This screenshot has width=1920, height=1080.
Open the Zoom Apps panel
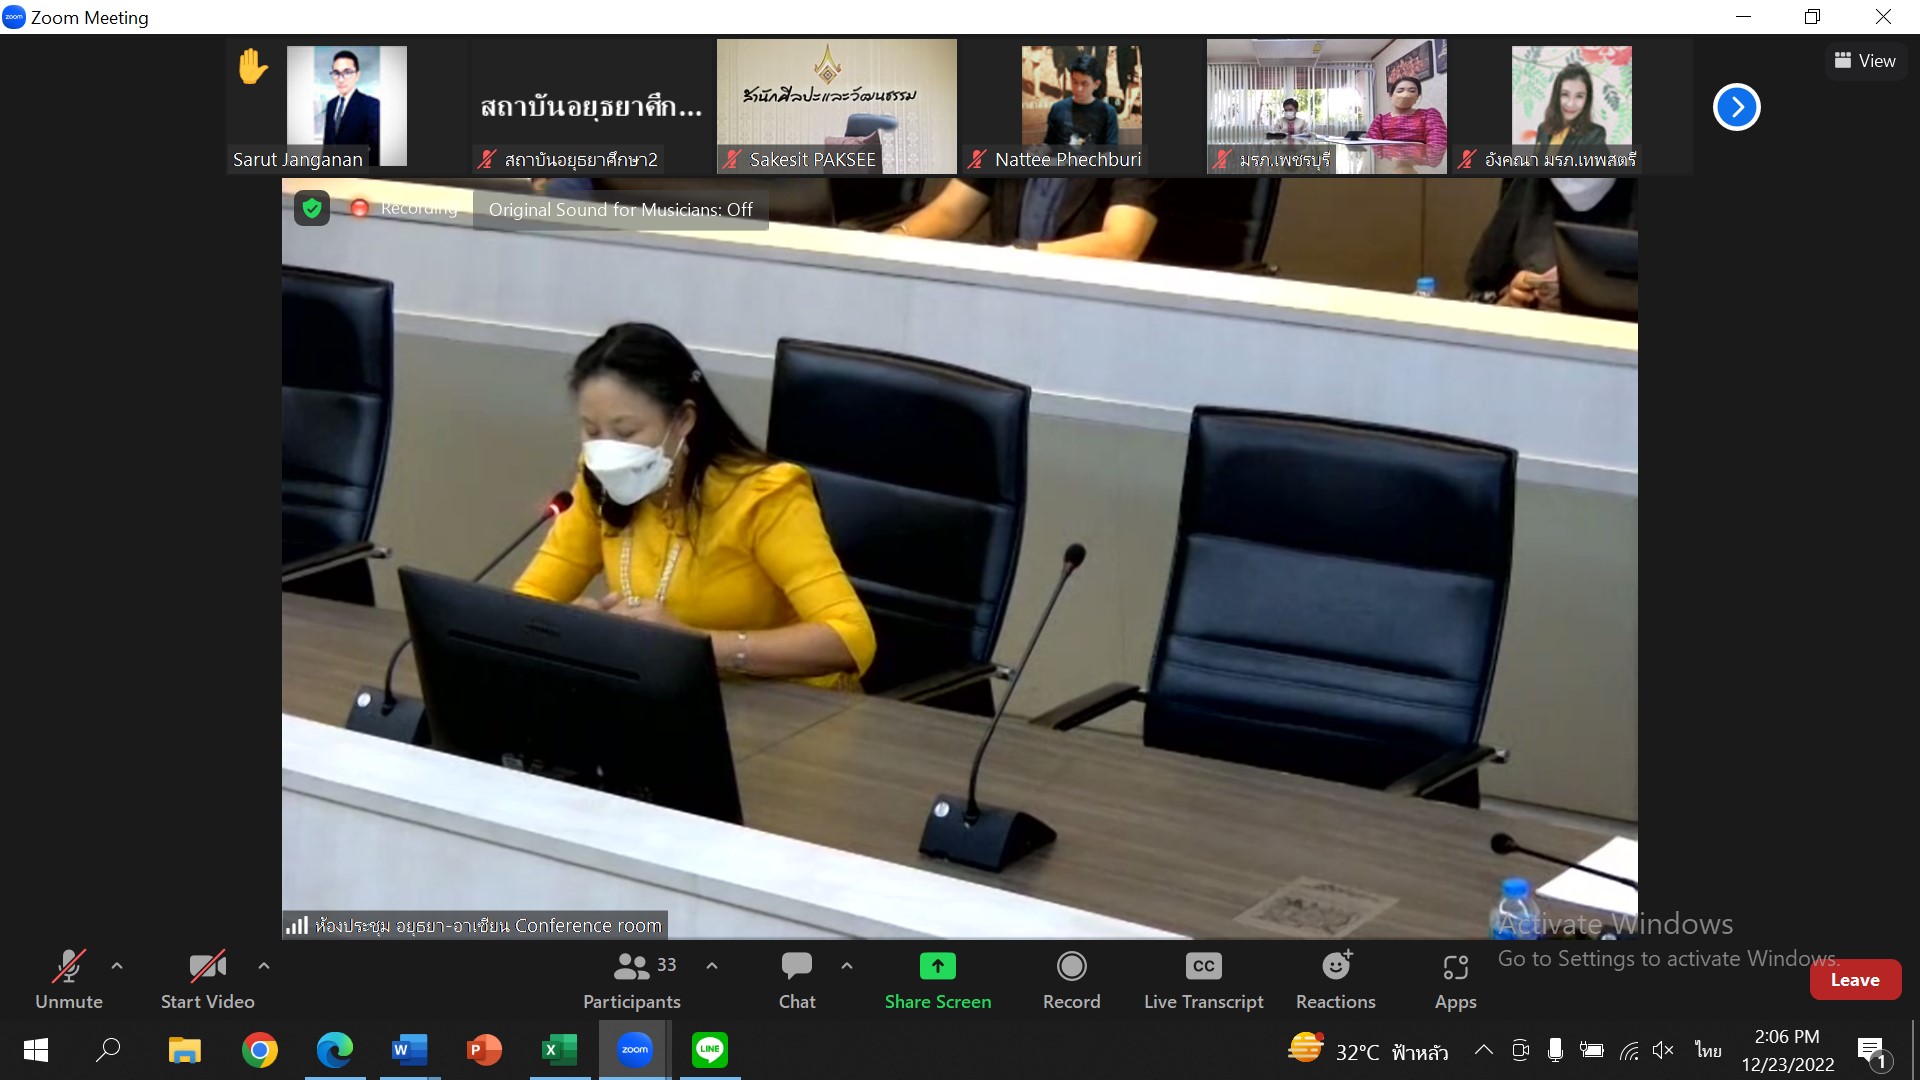pos(1455,980)
